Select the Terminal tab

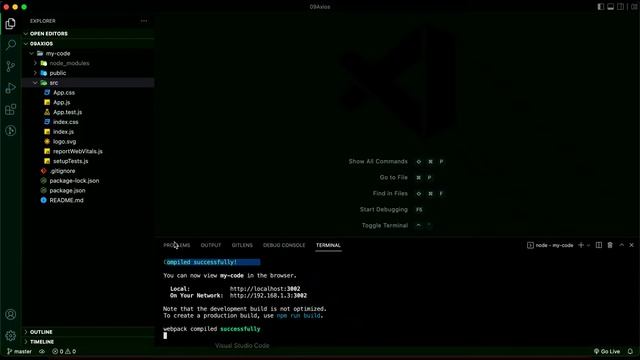point(328,245)
